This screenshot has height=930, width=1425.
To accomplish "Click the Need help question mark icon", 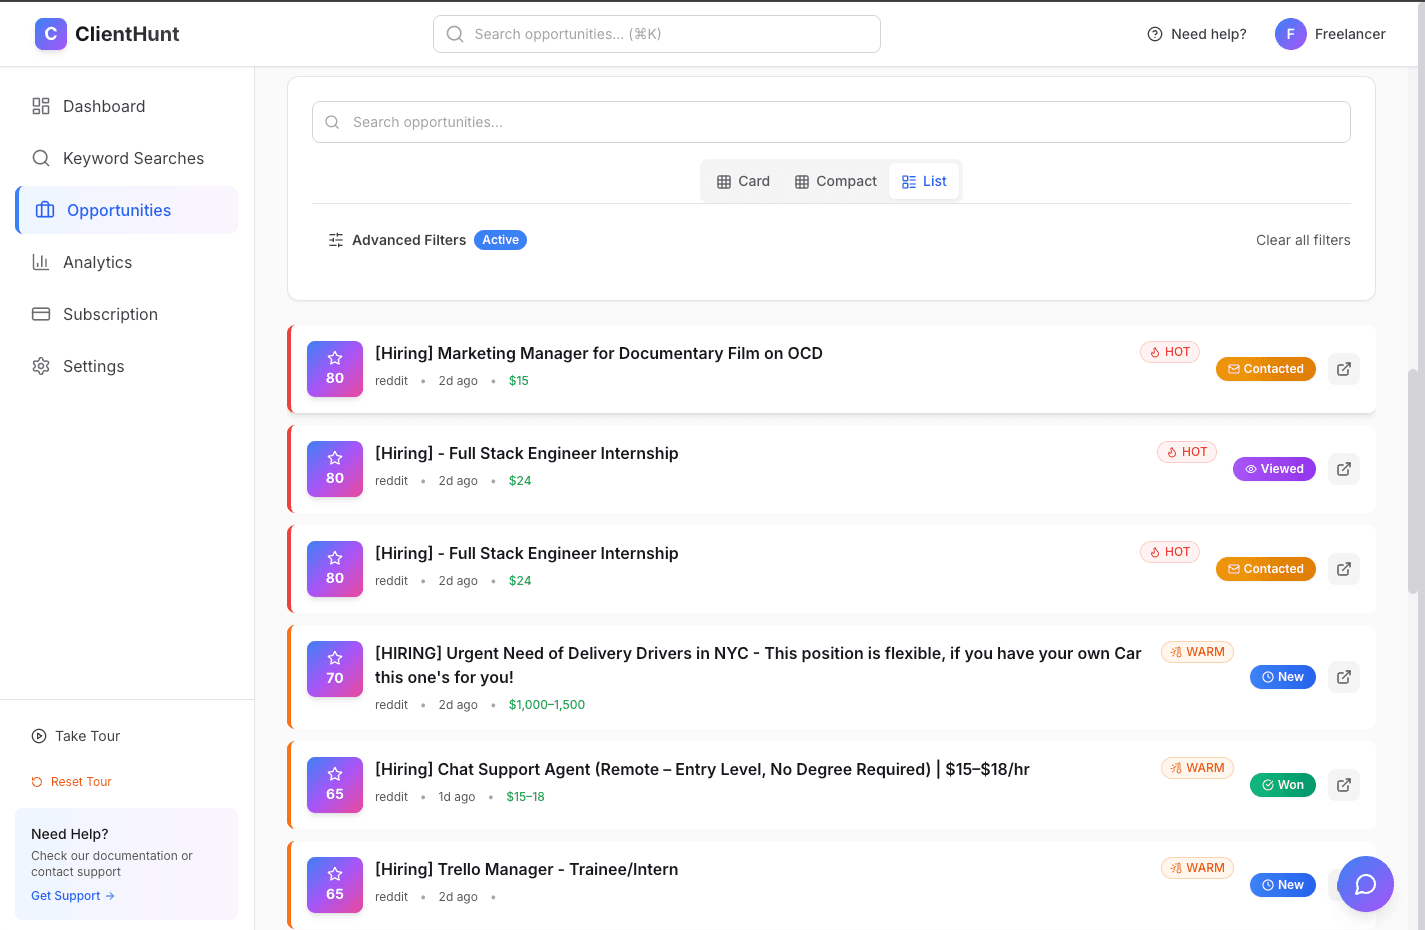I will pos(1154,33).
